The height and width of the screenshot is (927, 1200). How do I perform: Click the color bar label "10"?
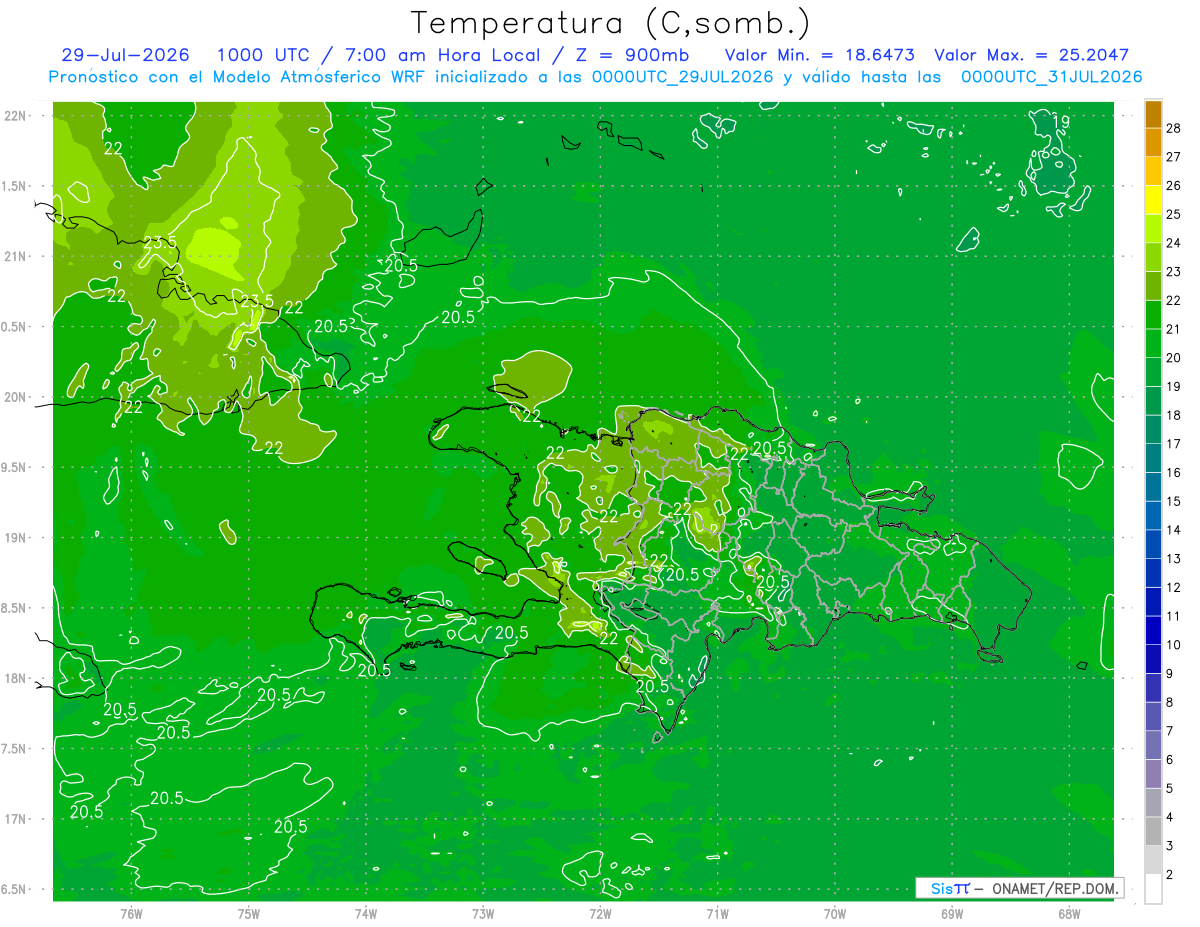(1173, 645)
